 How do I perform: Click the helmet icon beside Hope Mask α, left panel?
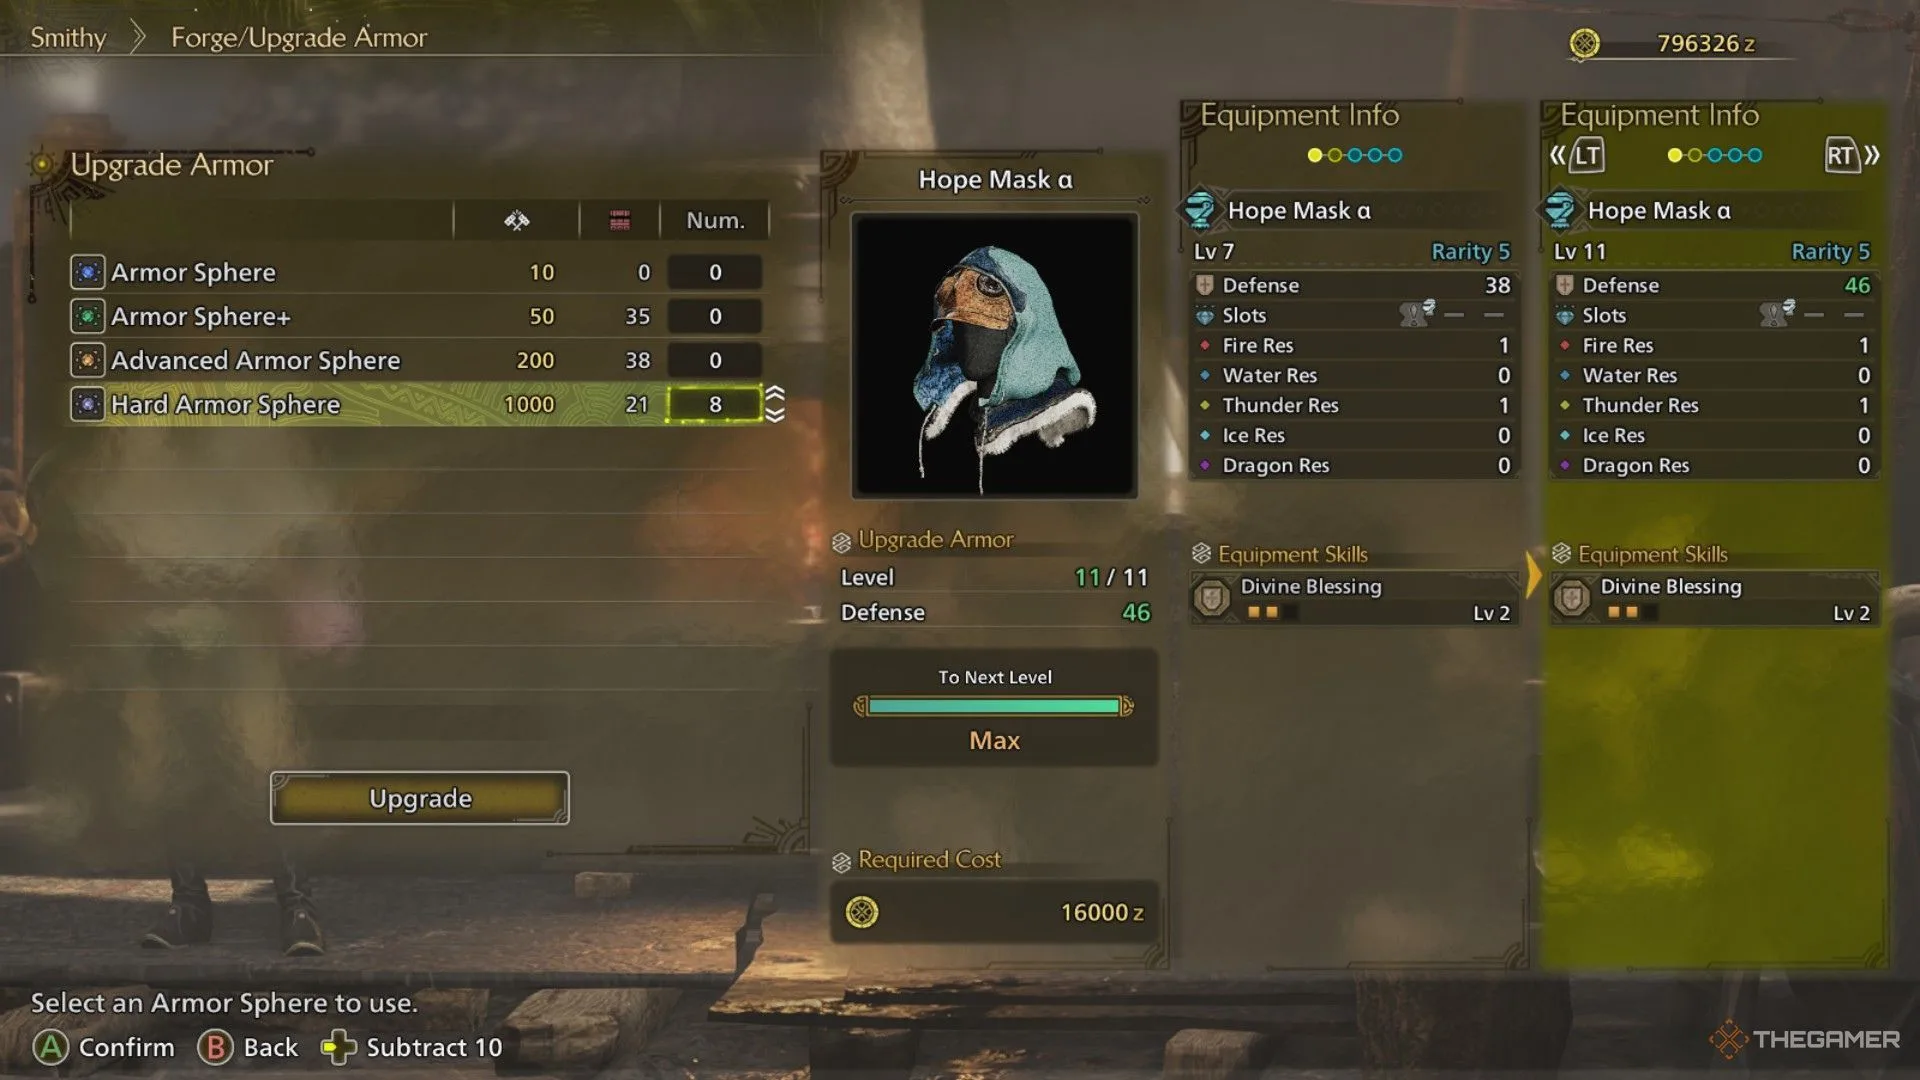pos(1199,209)
